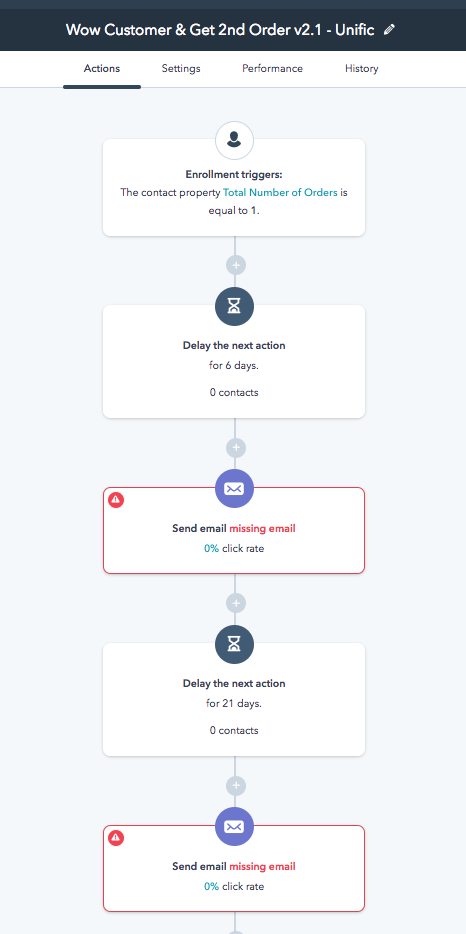Click warning icon on first email action
466x934 pixels.
click(x=116, y=500)
